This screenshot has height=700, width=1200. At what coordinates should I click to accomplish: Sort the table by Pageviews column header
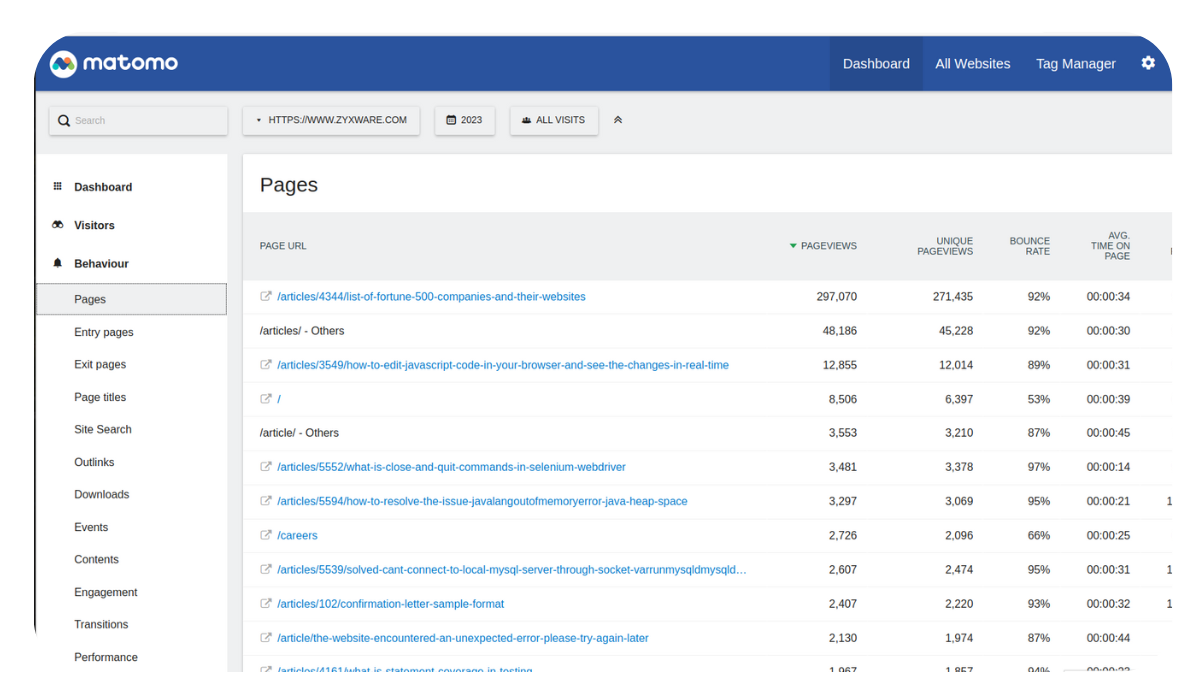pyautogui.click(x=828, y=246)
